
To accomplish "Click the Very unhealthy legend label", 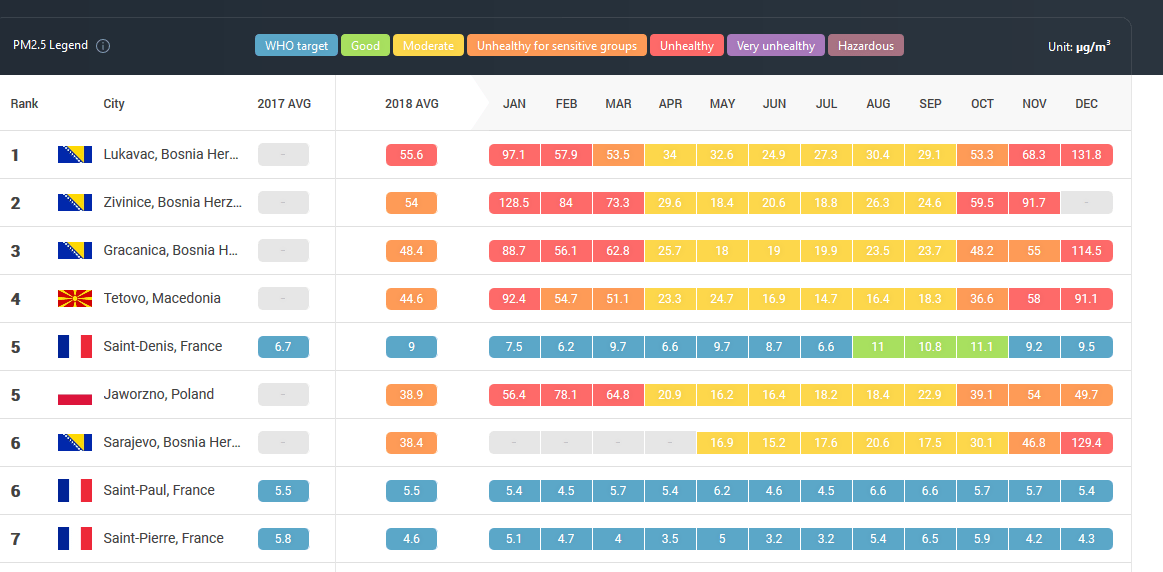I will [775, 46].
